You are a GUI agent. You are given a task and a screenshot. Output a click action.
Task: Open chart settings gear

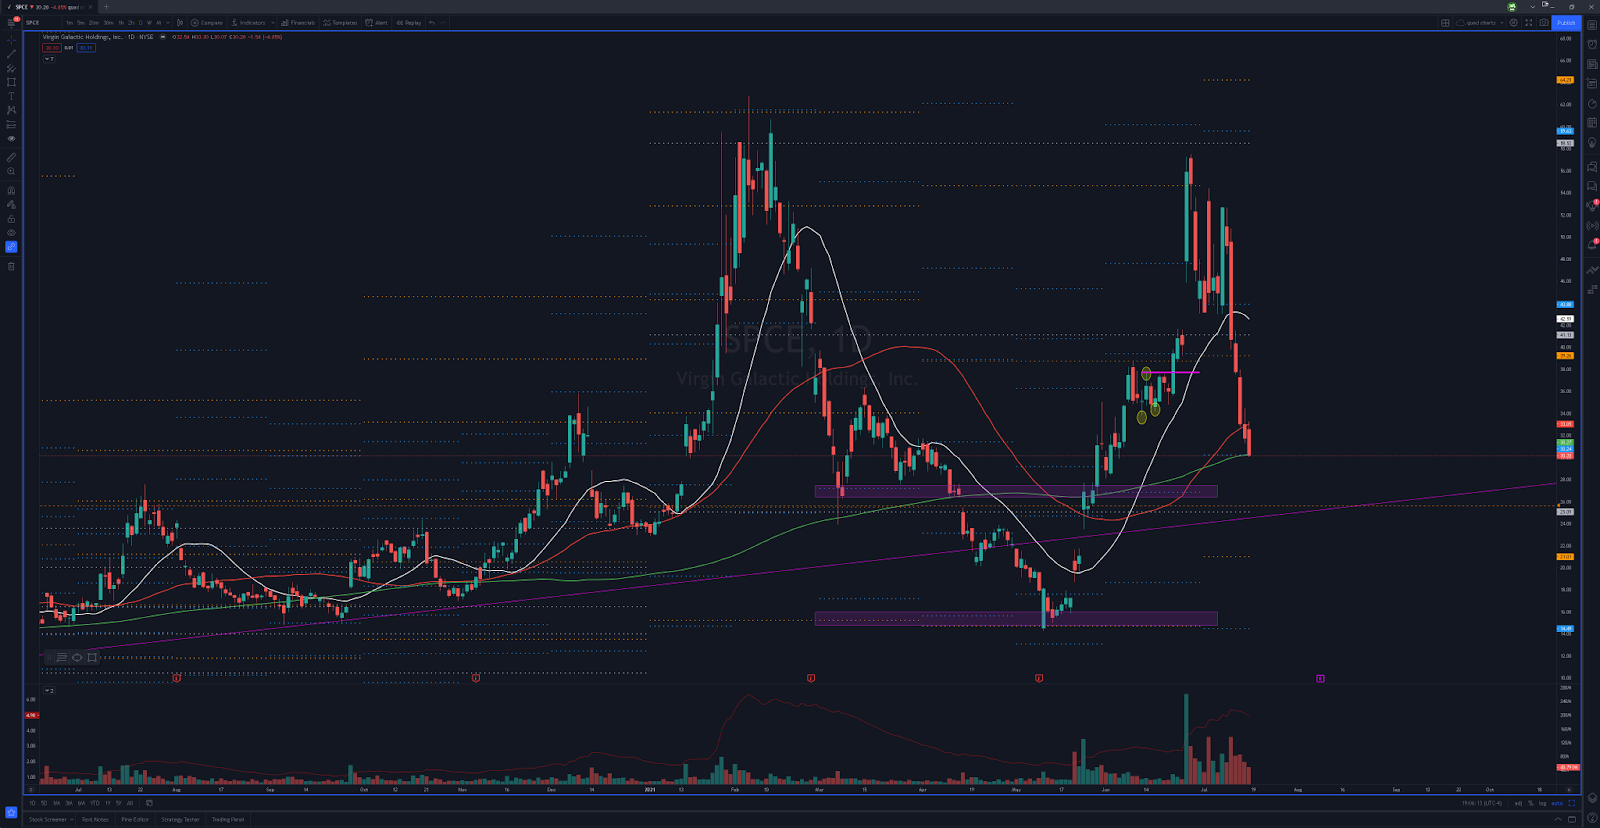coord(1513,22)
